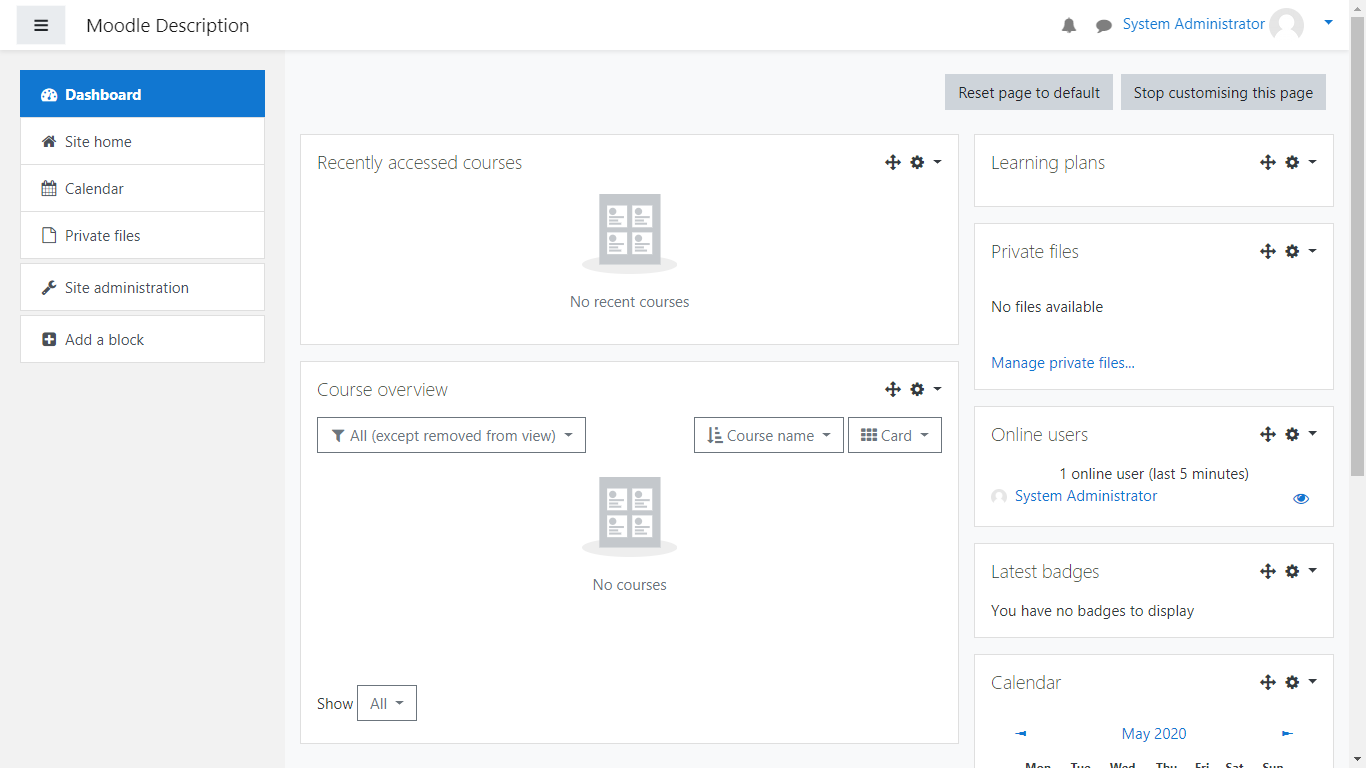Open the notifications bell icon

[1069, 26]
